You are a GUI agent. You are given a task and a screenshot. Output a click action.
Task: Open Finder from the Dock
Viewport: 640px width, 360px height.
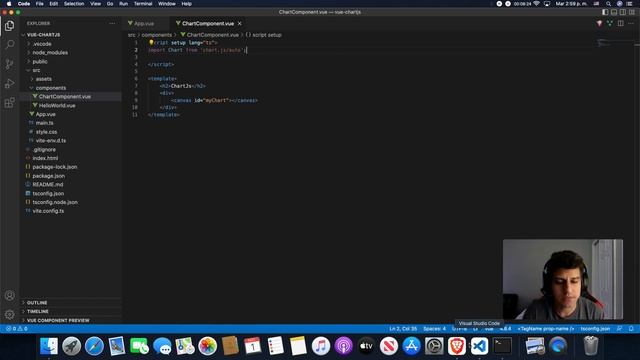(49, 346)
